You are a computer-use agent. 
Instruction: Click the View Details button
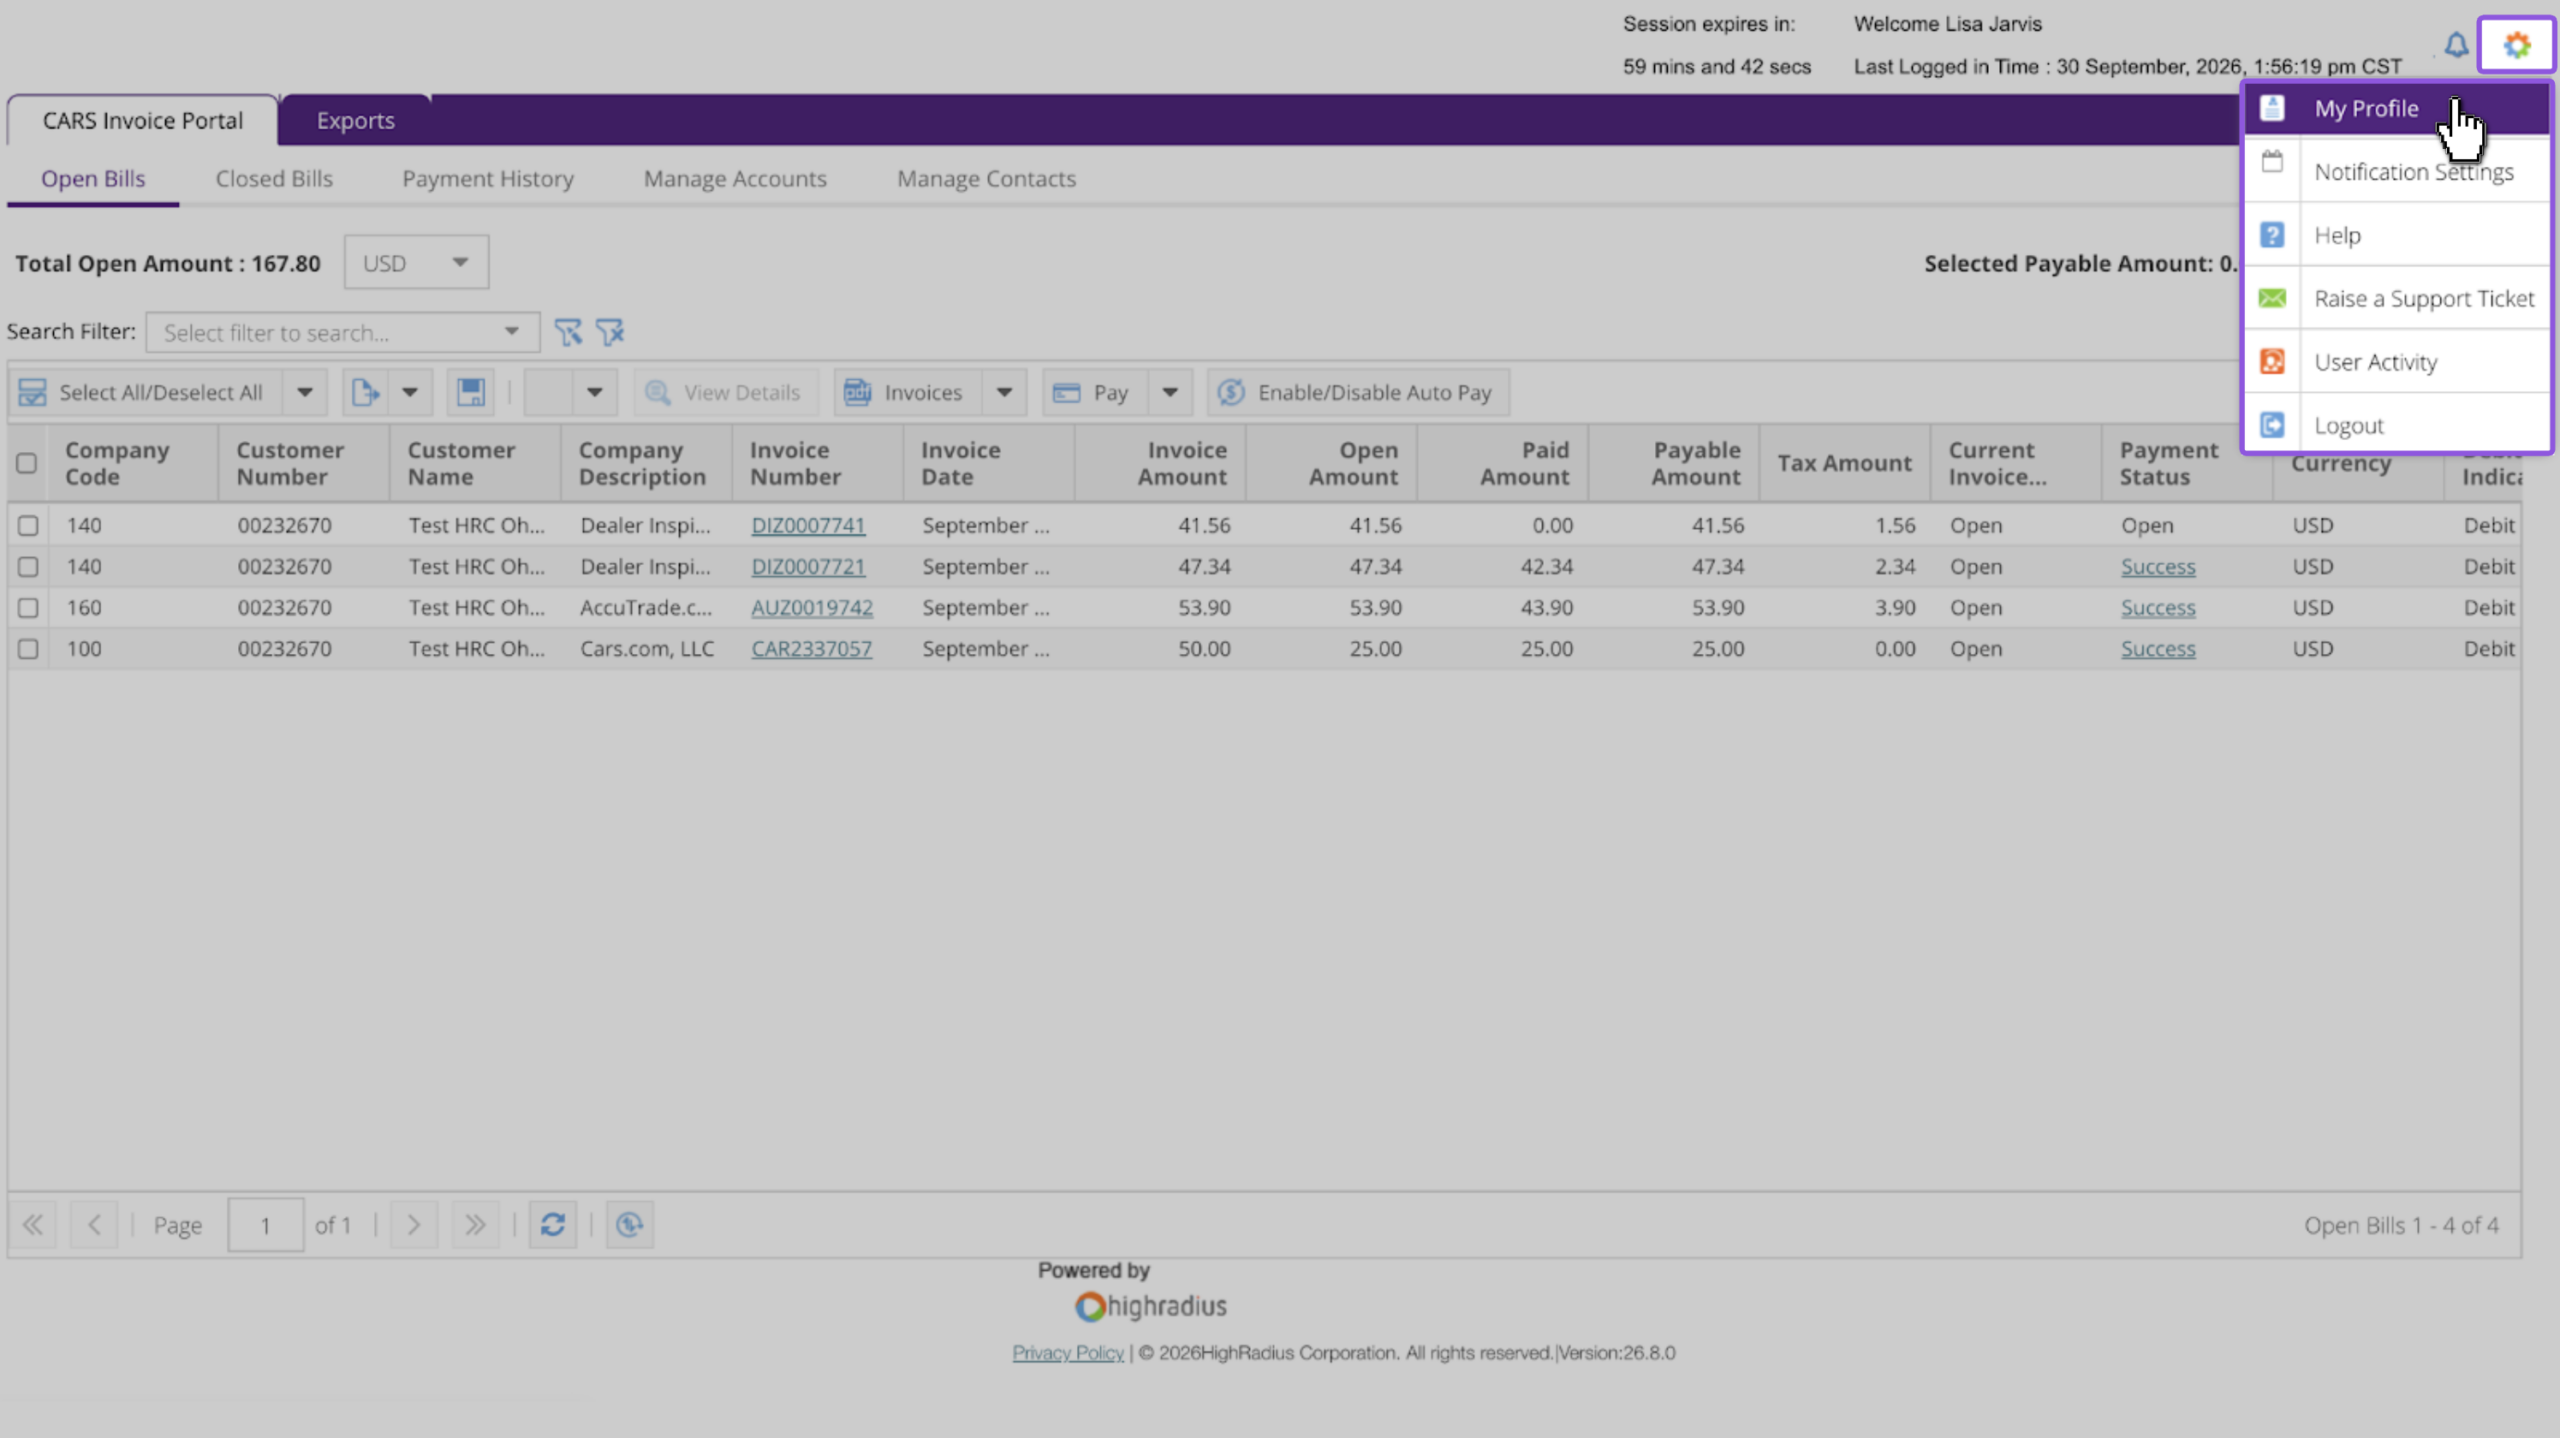[725, 392]
